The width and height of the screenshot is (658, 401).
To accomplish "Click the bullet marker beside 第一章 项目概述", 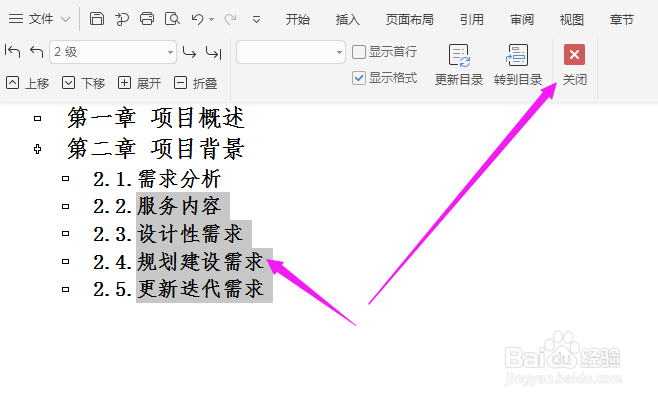I will pos(37,118).
